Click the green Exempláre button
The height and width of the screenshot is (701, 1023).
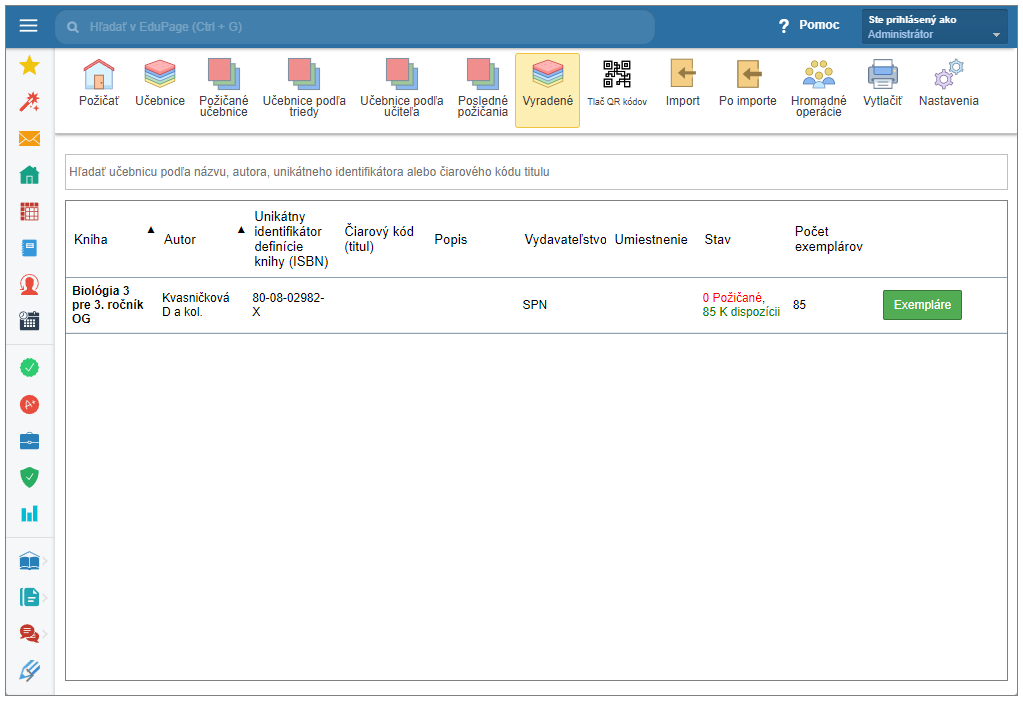(922, 305)
